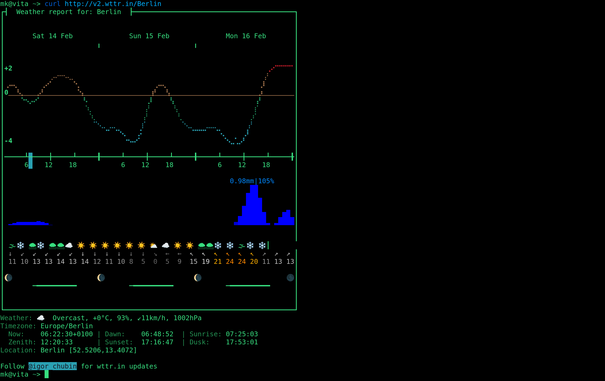This screenshot has width=605, height=381.
Task: Click the leftmost green cloud icon
Action: click(x=32, y=246)
